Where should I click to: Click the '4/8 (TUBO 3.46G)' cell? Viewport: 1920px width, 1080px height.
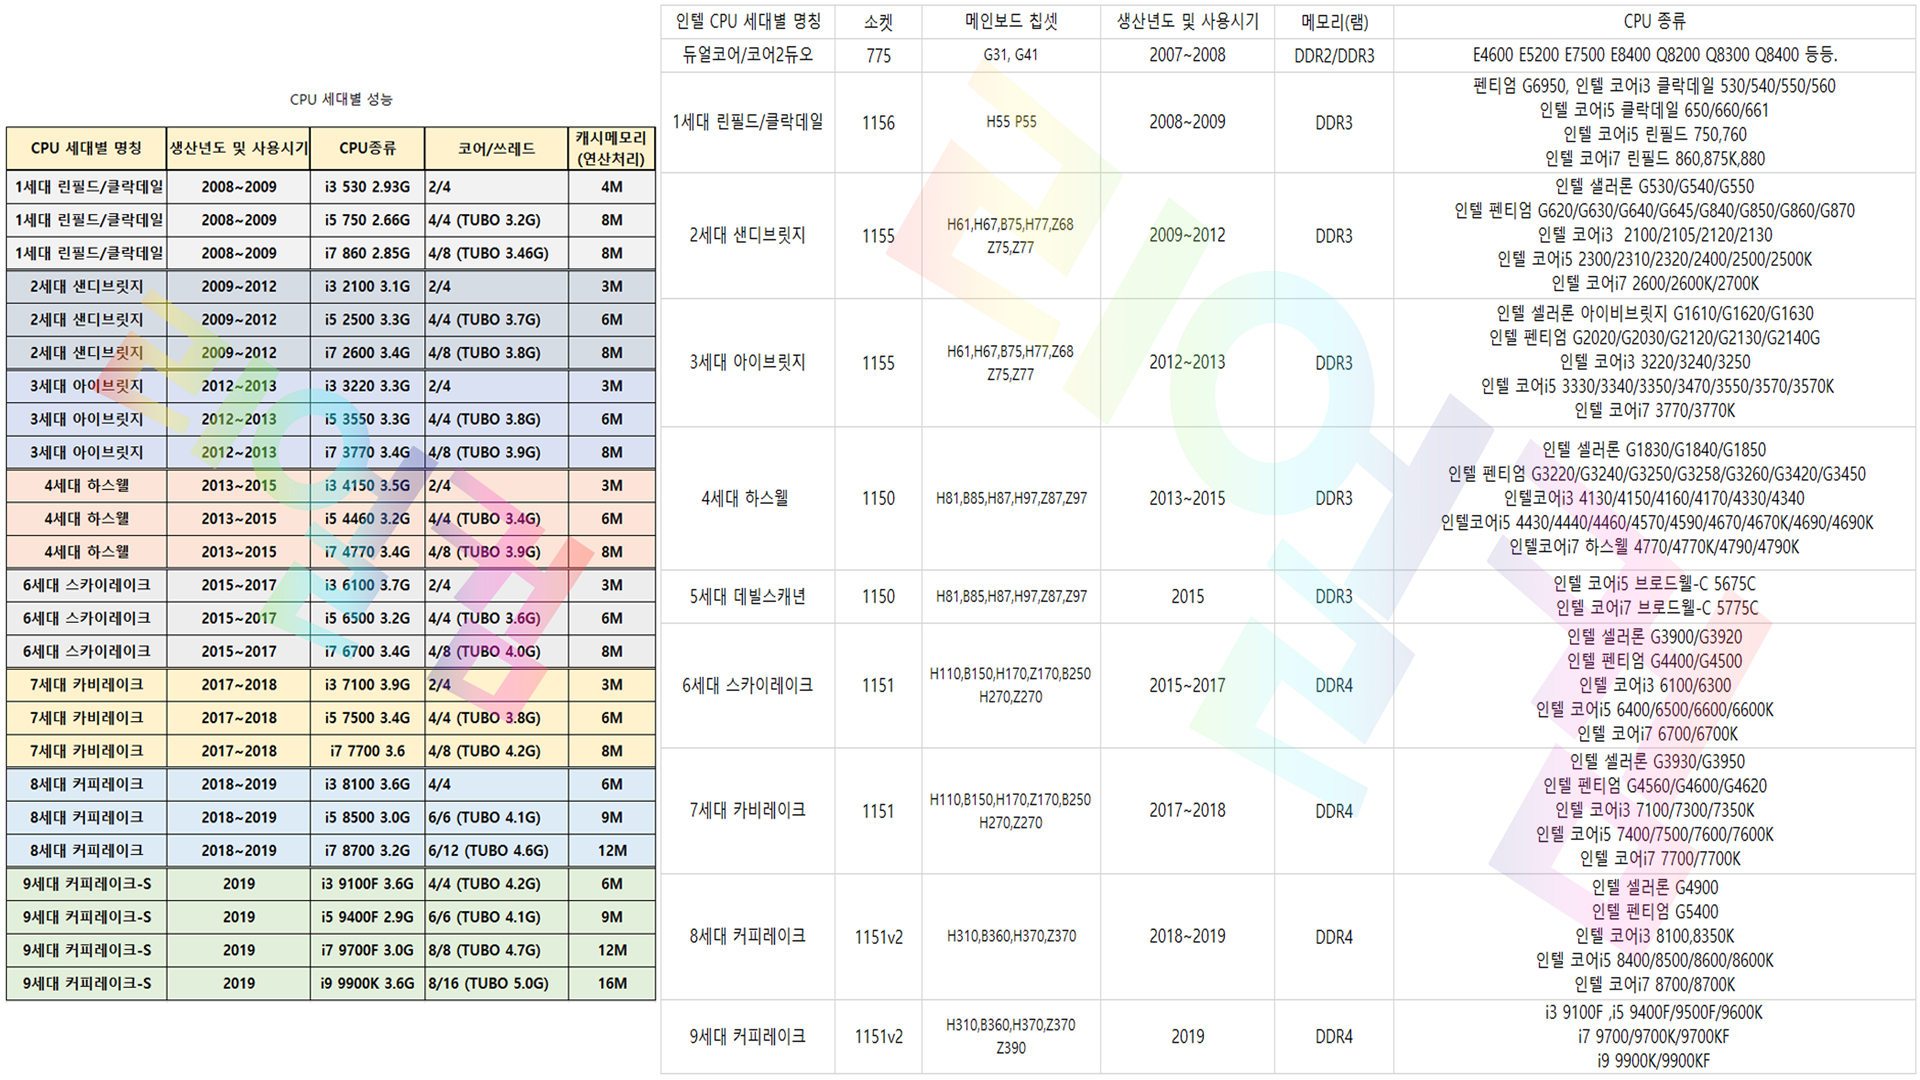tap(496, 253)
